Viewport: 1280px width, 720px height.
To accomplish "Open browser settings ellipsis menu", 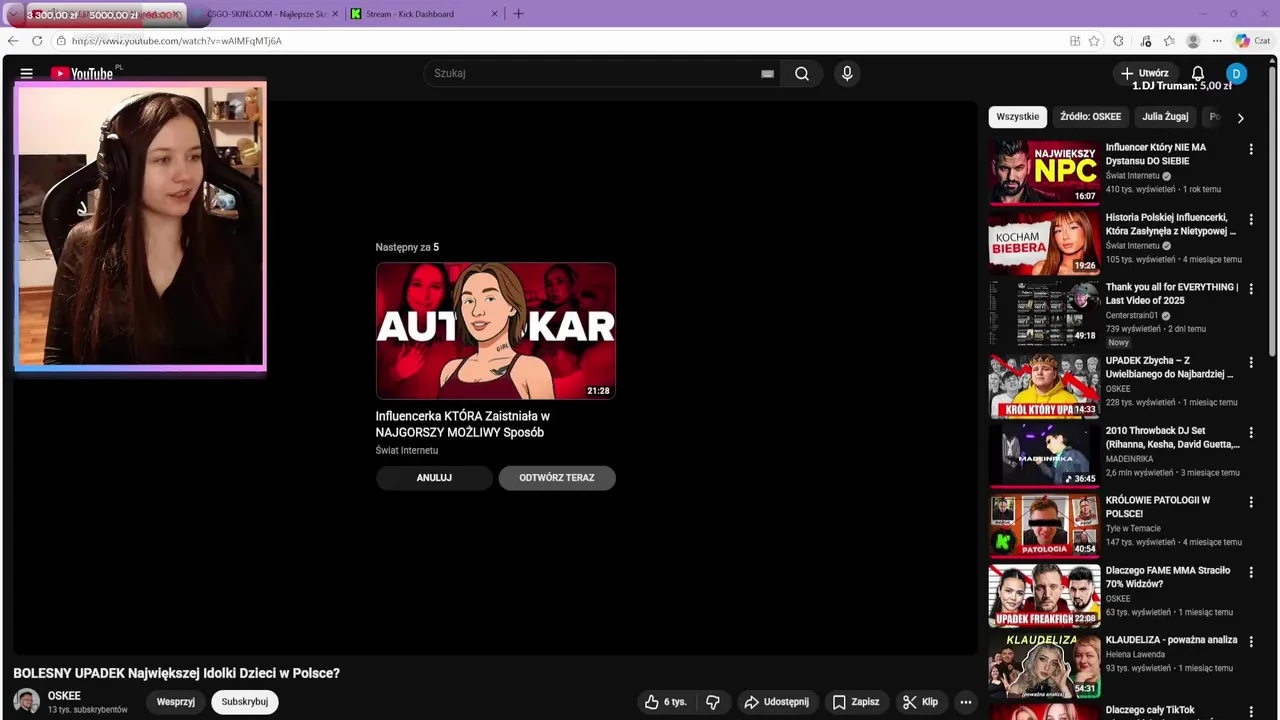I will click(x=1217, y=41).
